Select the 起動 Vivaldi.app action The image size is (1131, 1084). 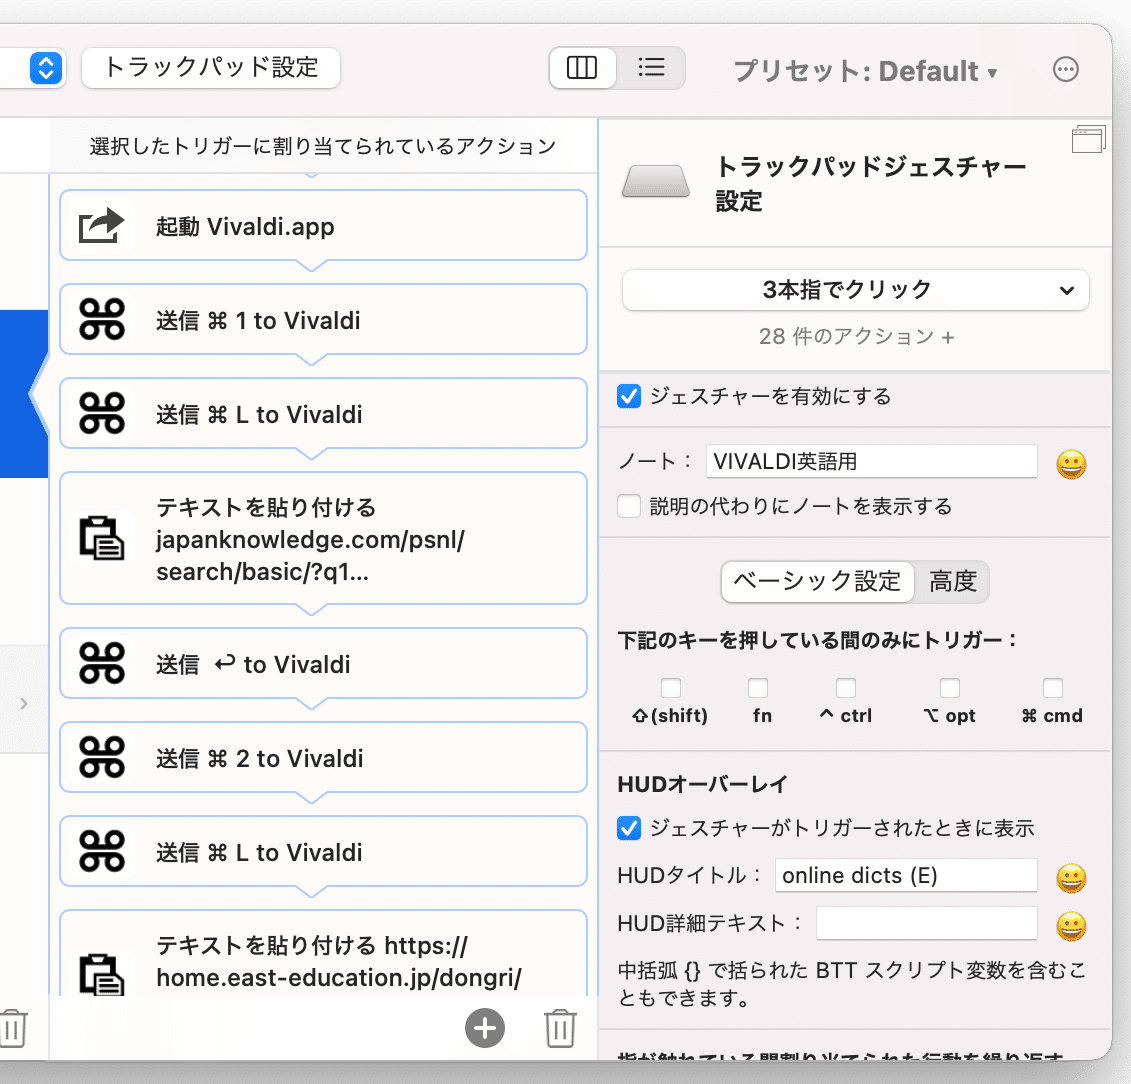(323, 225)
